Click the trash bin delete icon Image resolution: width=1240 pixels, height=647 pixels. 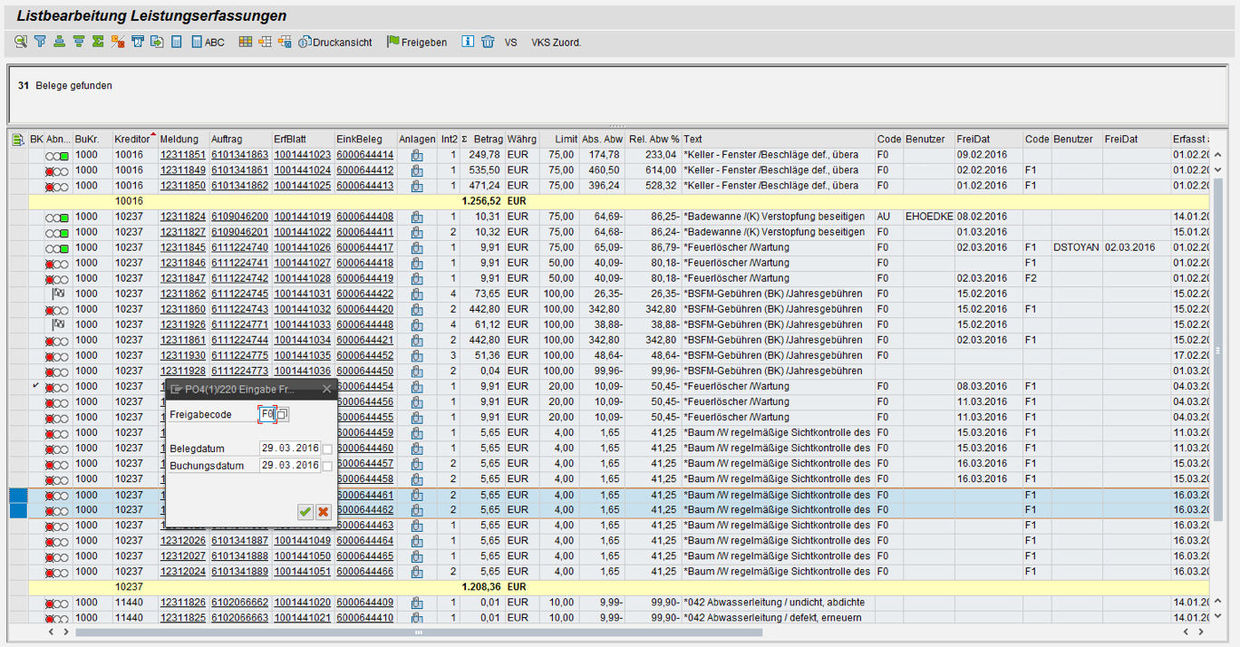[x=488, y=42]
